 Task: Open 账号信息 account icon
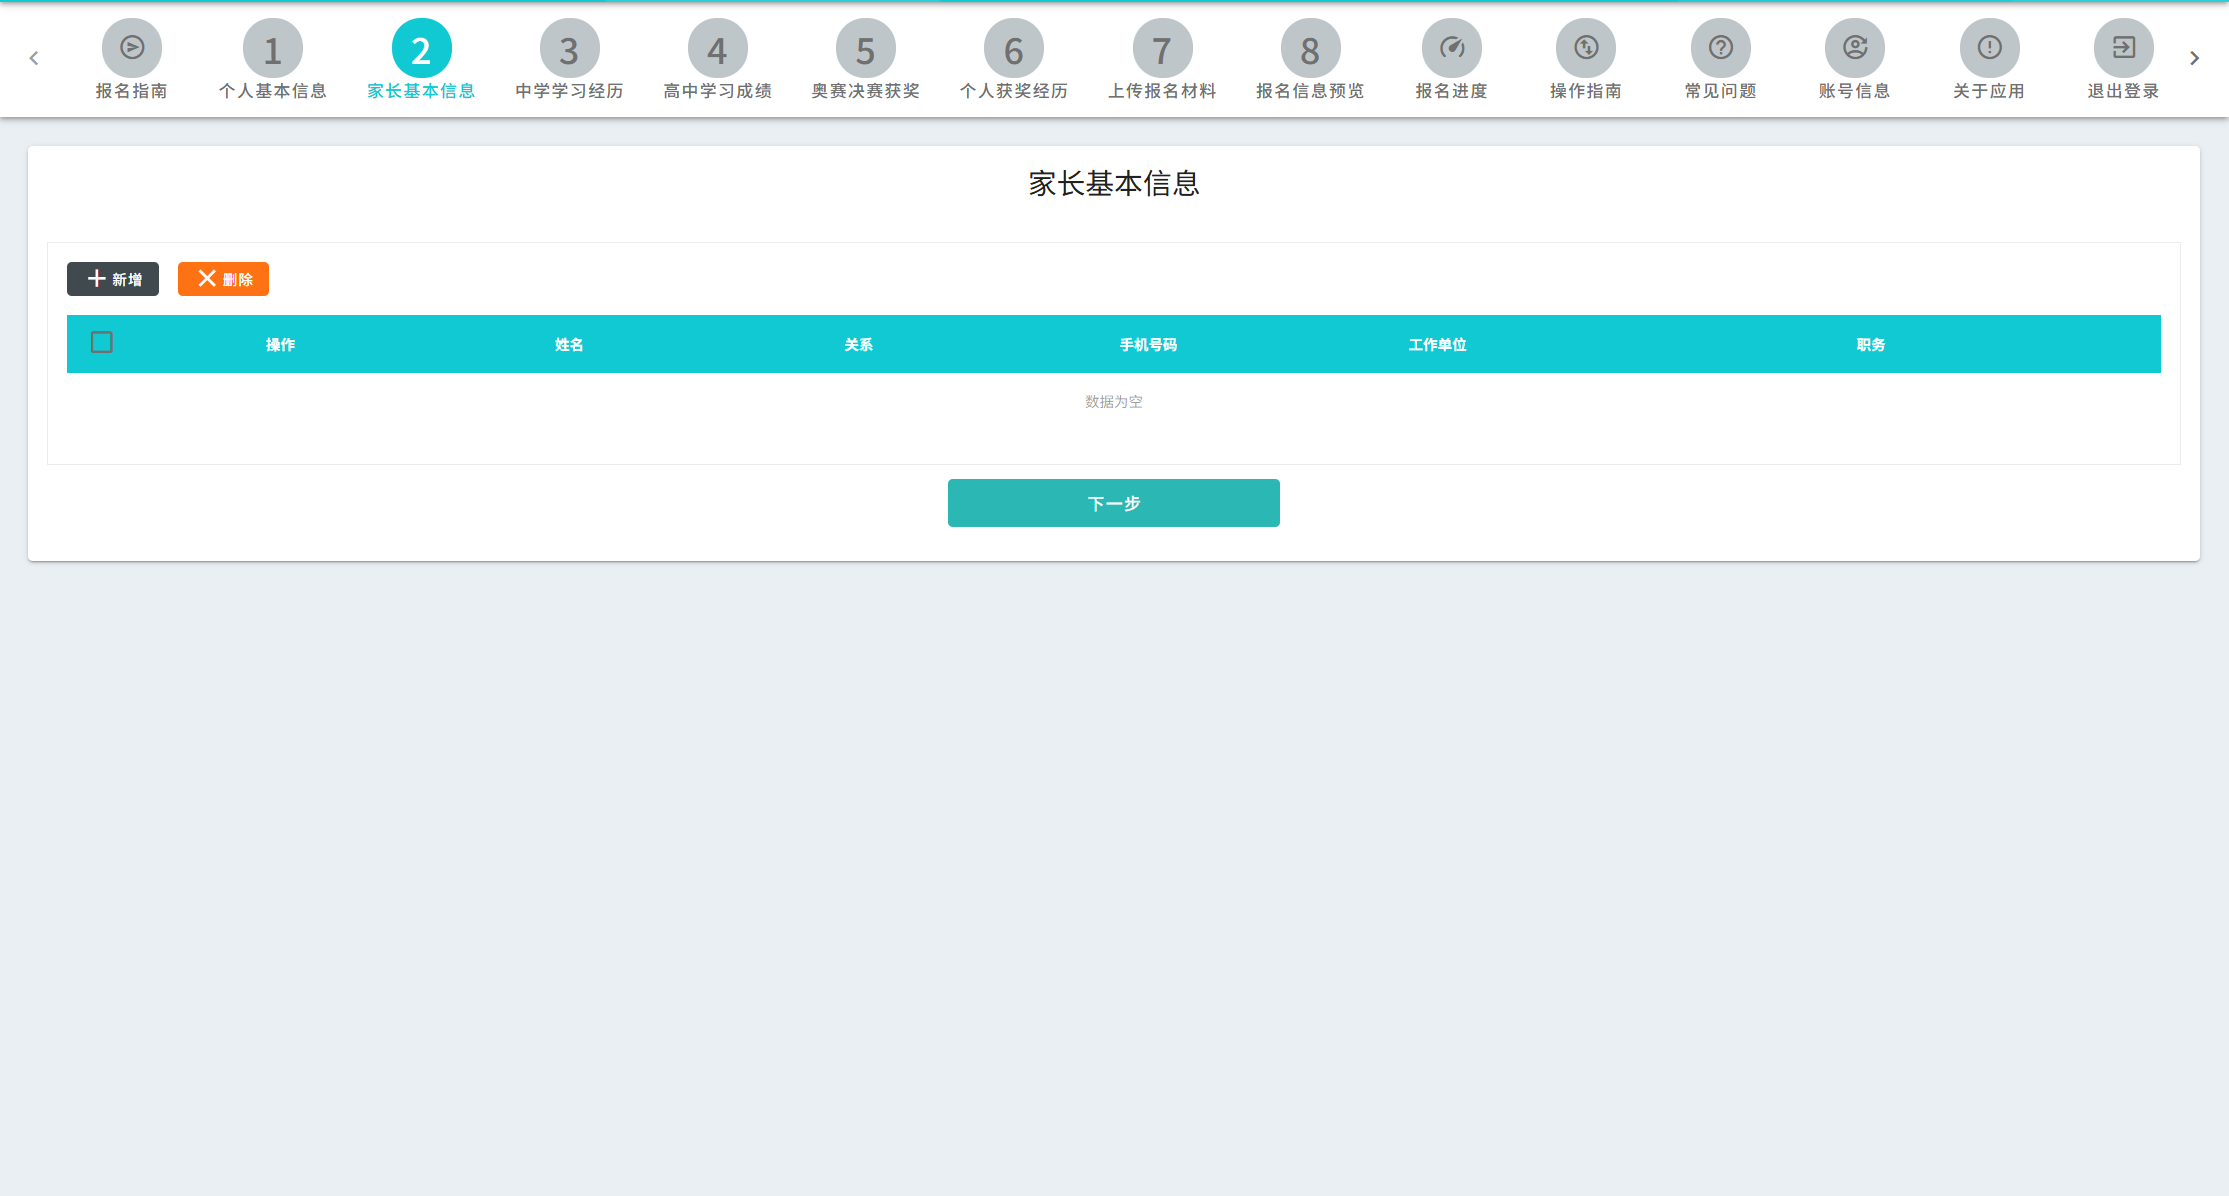[x=1854, y=48]
